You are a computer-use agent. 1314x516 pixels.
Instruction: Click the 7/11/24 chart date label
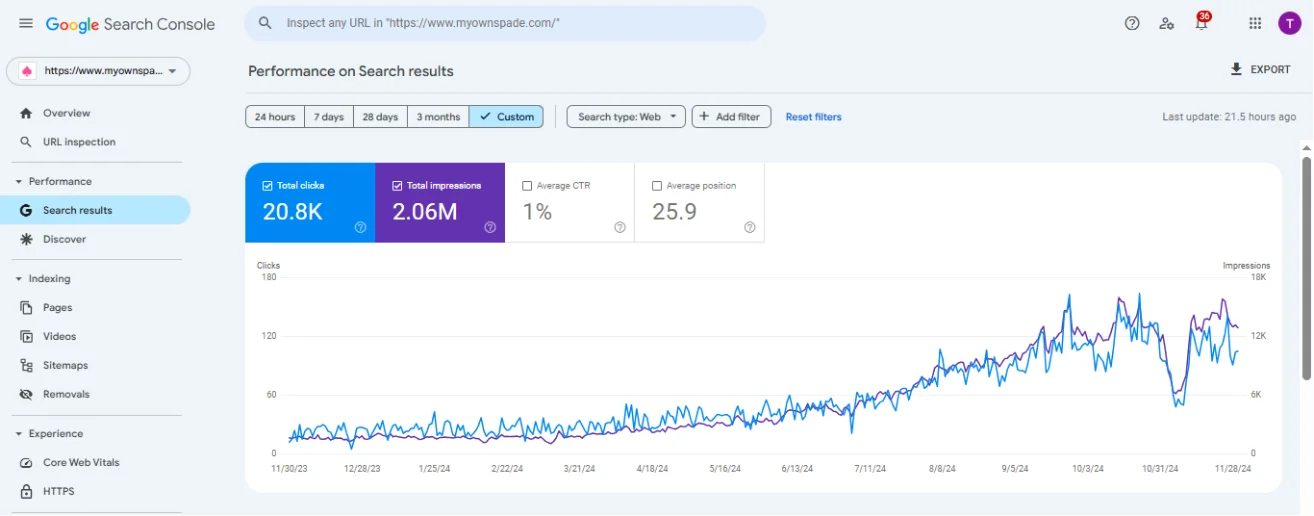(870, 468)
